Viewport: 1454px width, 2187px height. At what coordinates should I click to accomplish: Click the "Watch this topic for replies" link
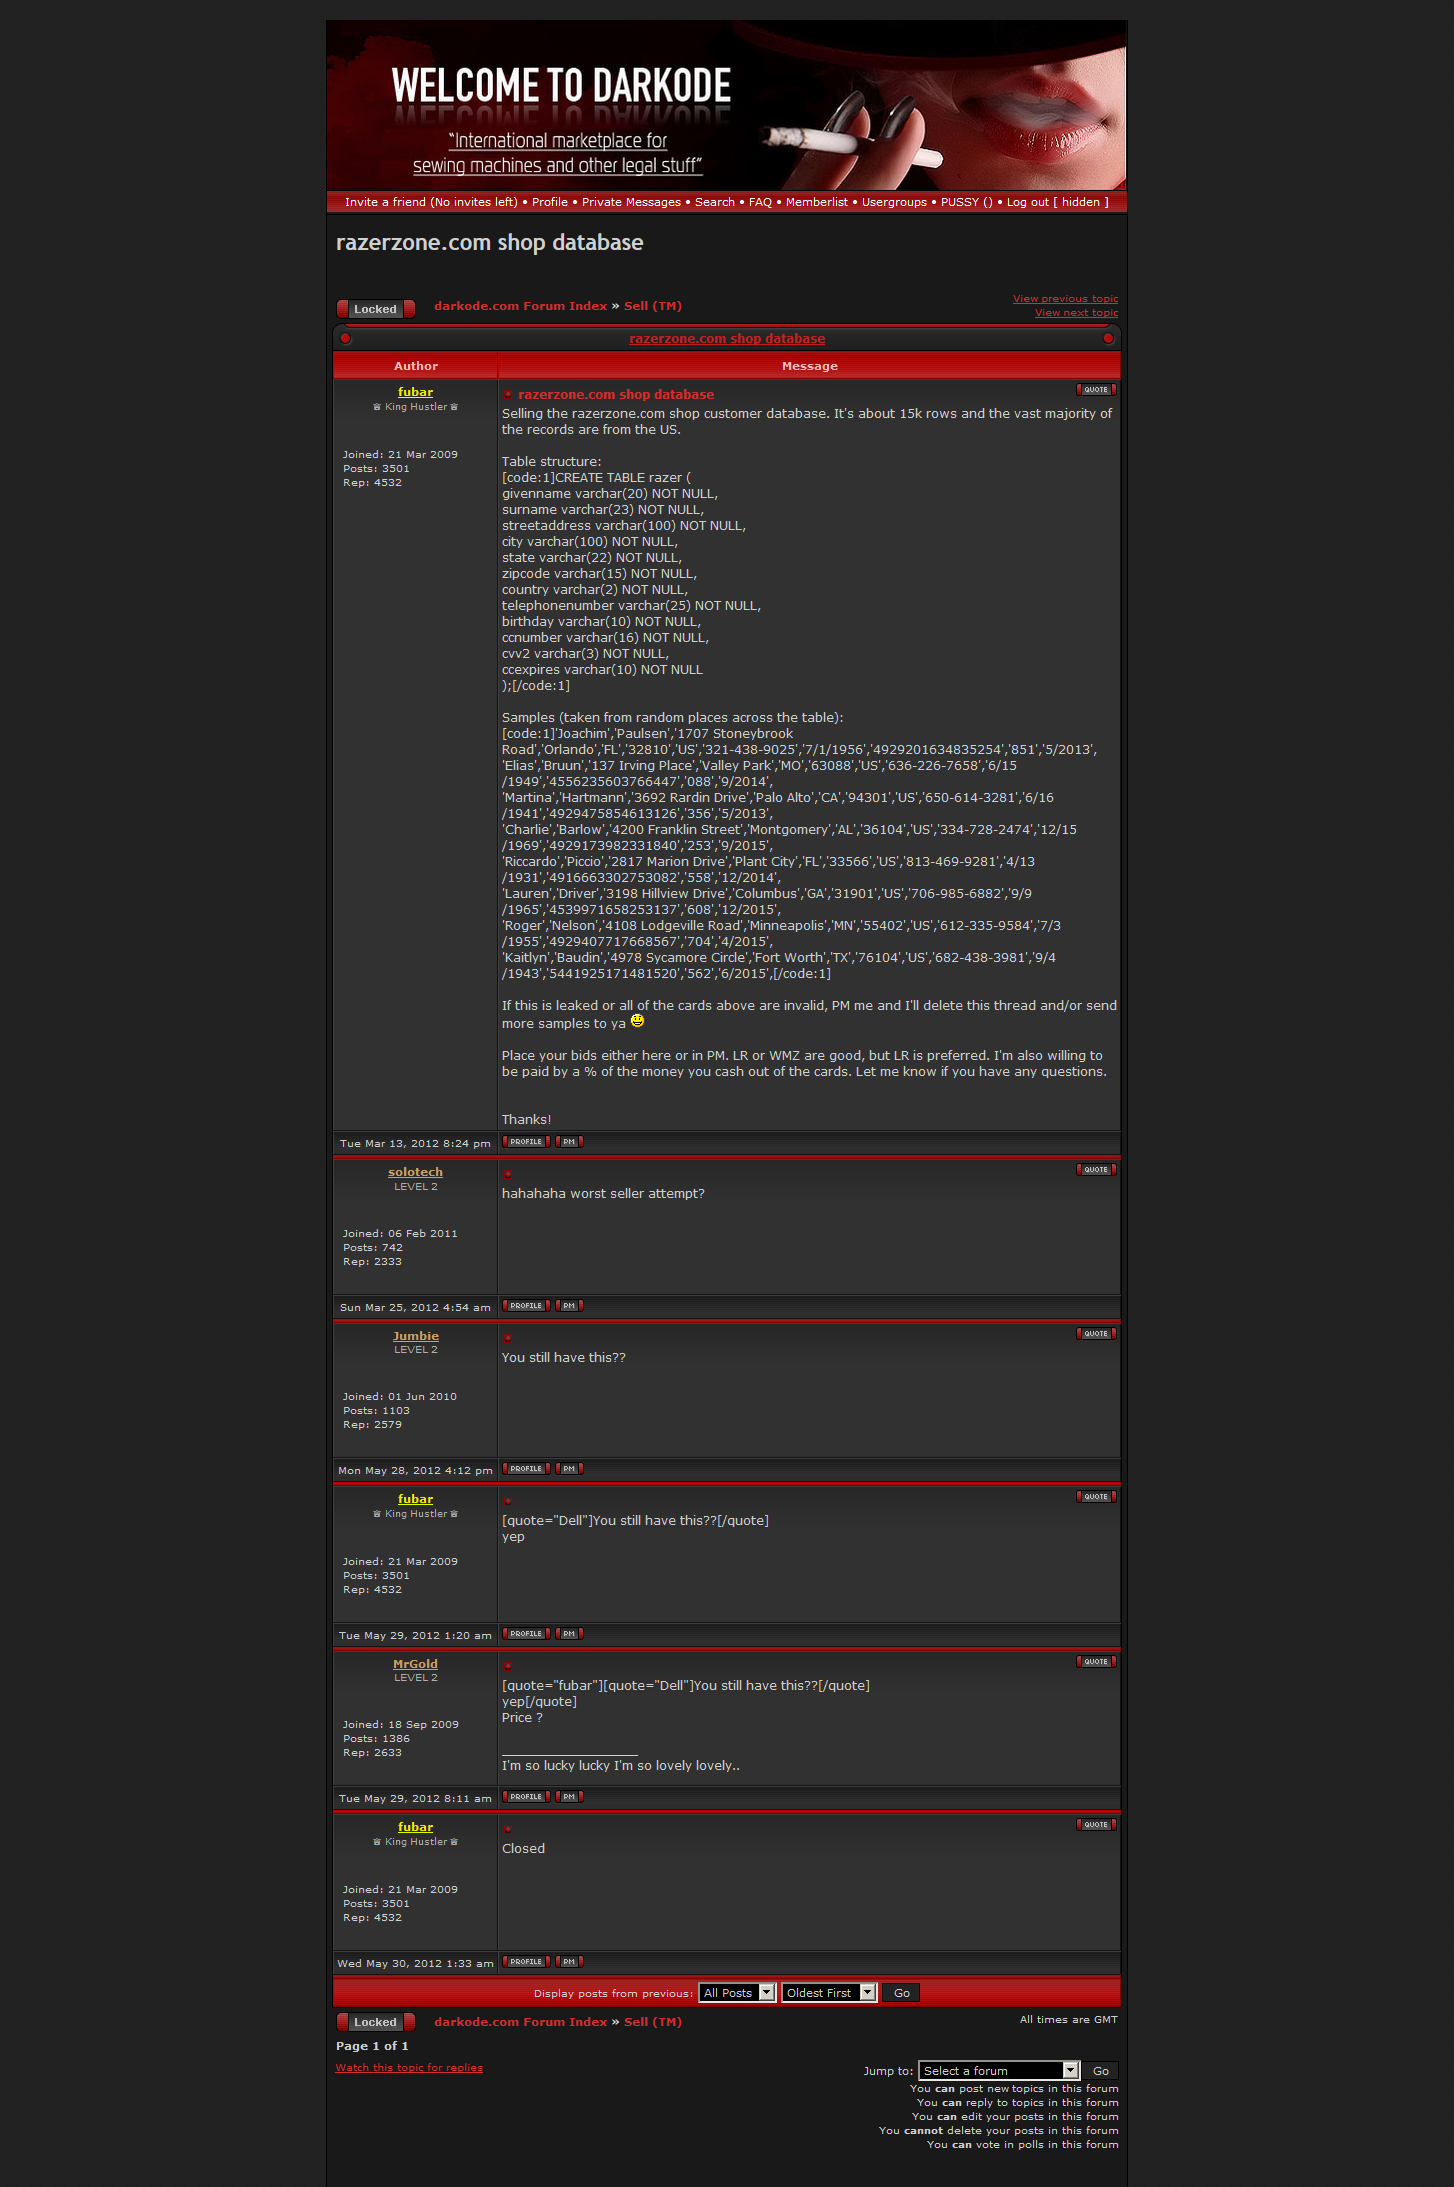(409, 2068)
